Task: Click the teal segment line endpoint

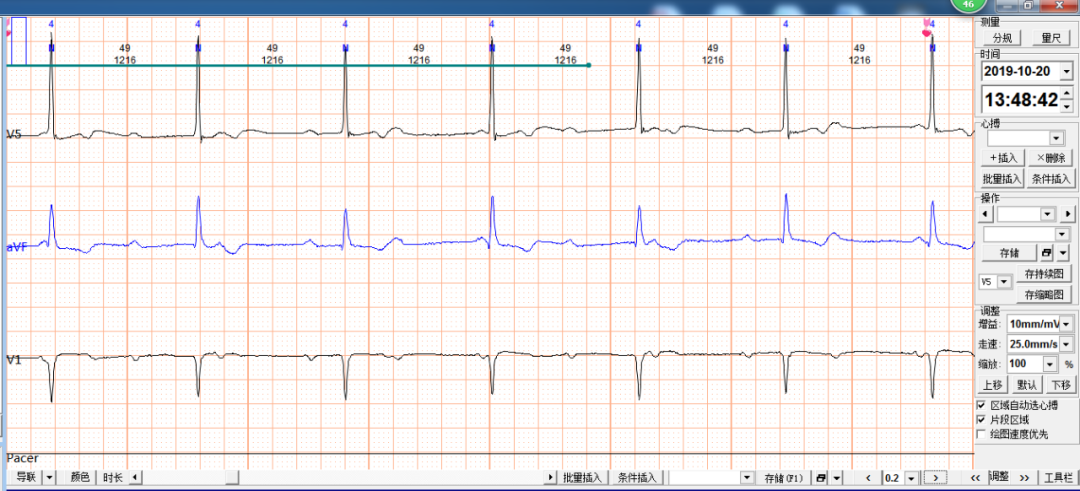Action: [x=589, y=65]
